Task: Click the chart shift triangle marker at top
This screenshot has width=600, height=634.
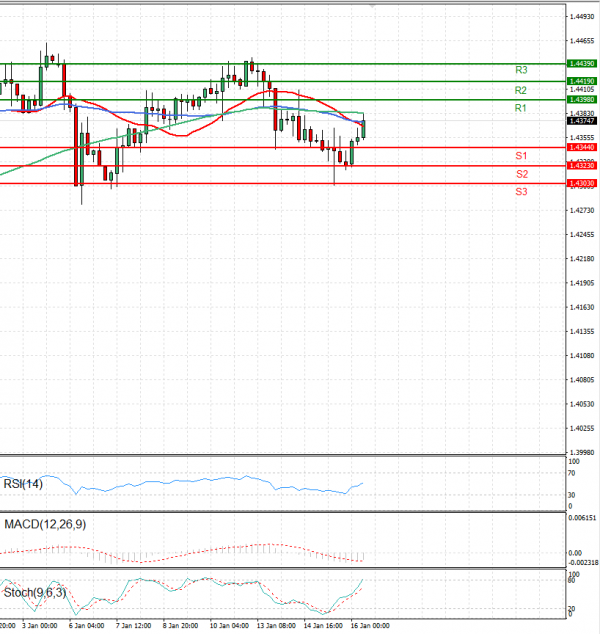Action: (373, 6)
